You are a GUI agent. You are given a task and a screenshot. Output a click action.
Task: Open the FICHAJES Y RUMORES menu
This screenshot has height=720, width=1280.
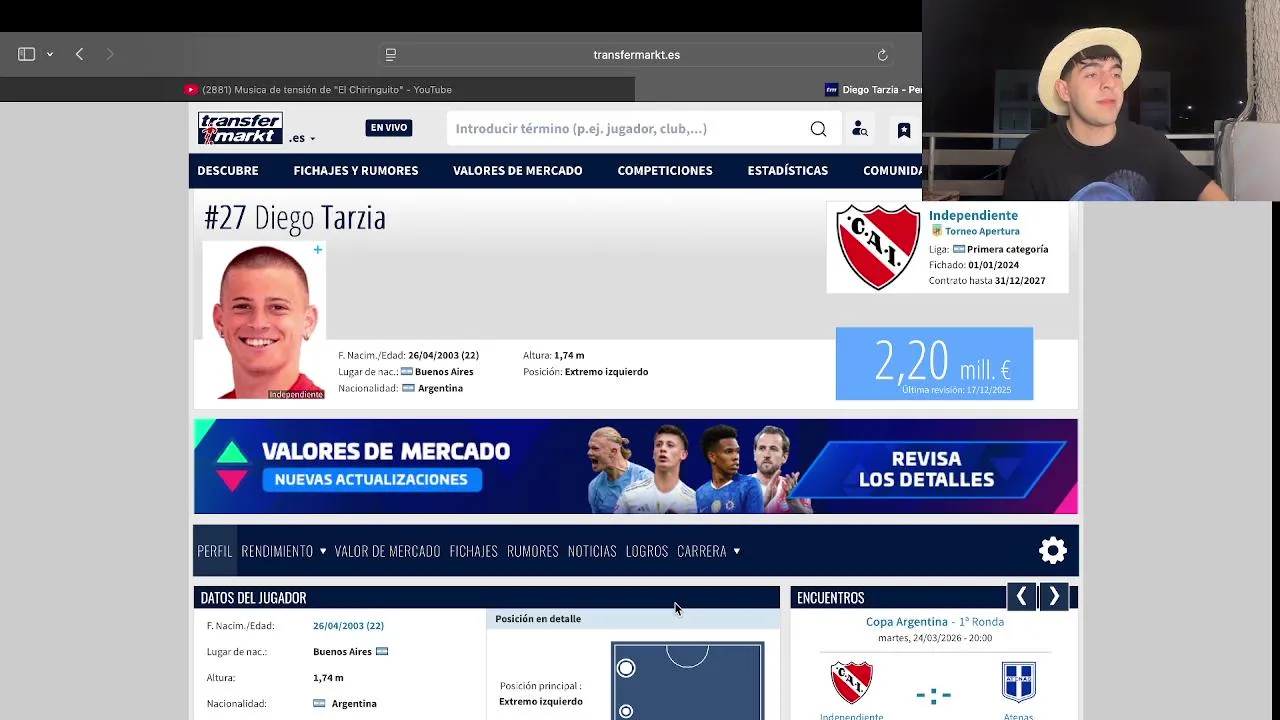(x=356, y=171)
